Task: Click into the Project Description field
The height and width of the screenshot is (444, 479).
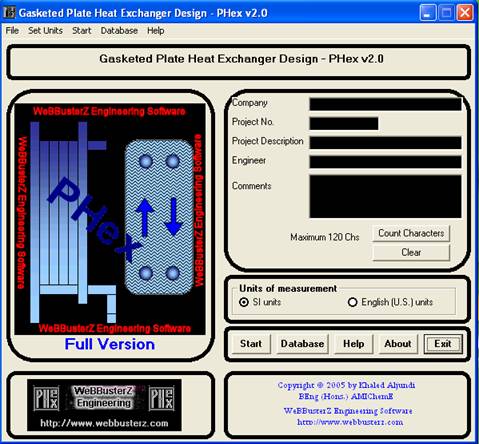Action: [x=385, y=142]
